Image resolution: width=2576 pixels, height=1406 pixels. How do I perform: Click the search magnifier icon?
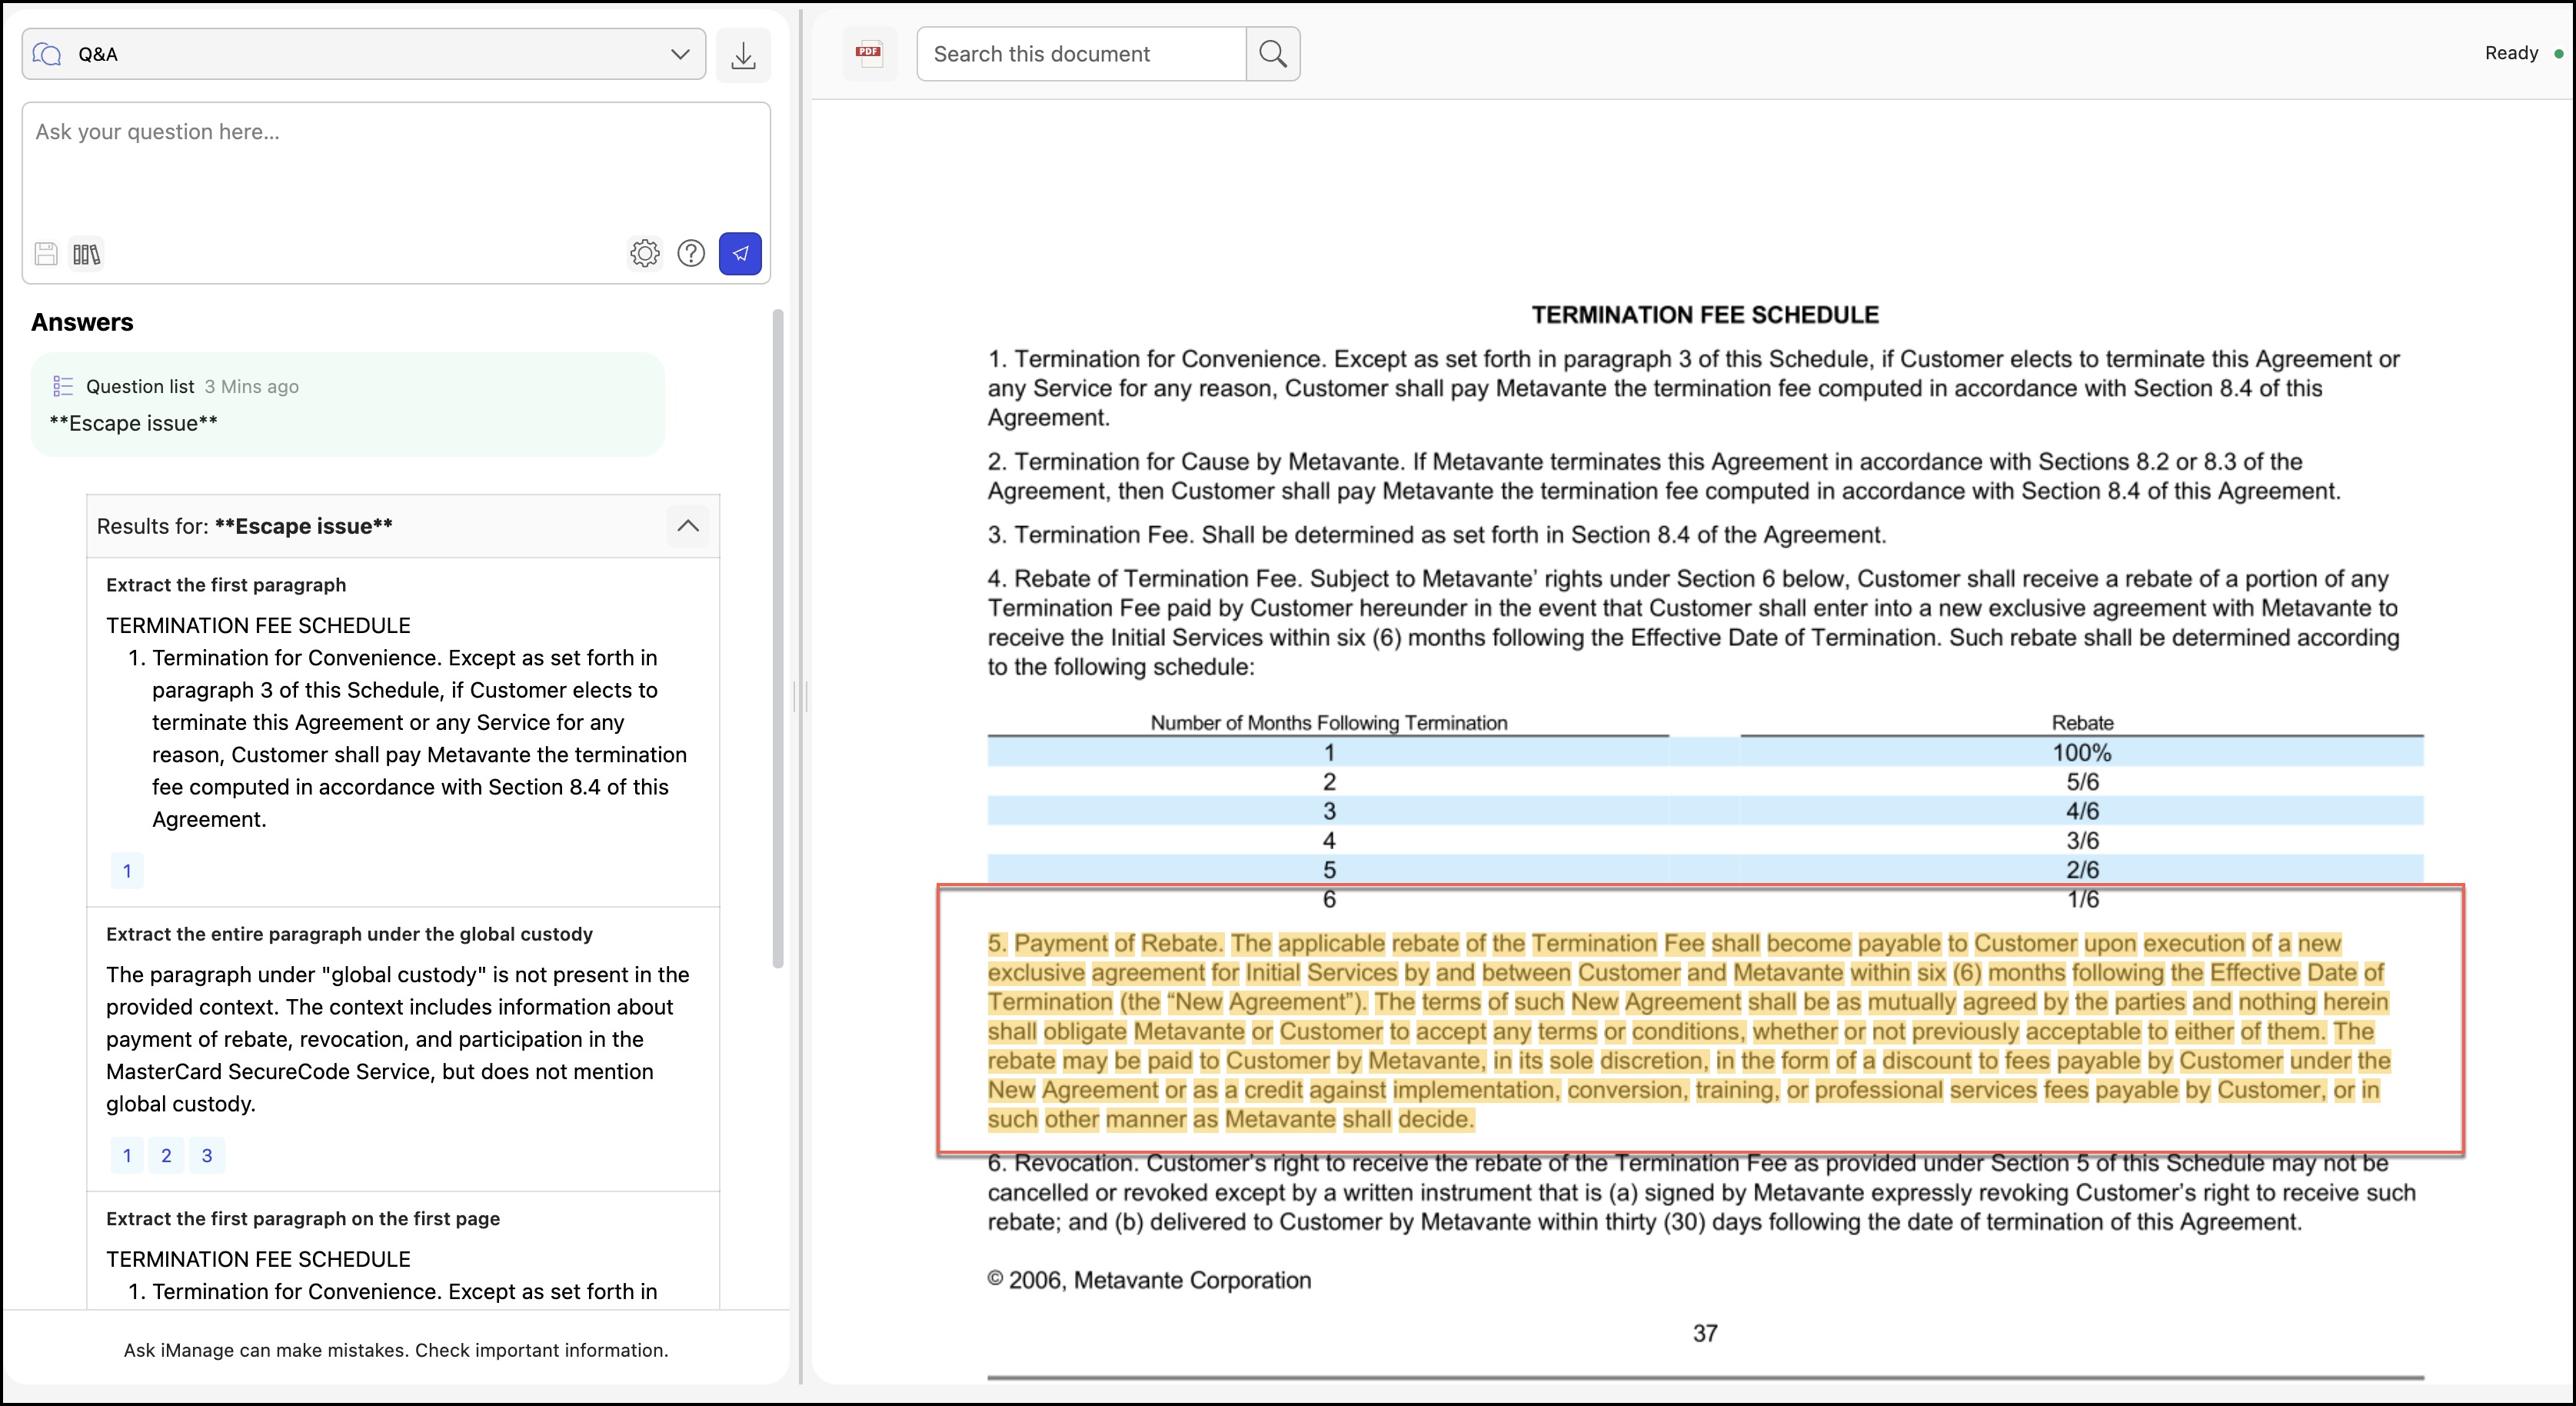tap(1273, 54)
